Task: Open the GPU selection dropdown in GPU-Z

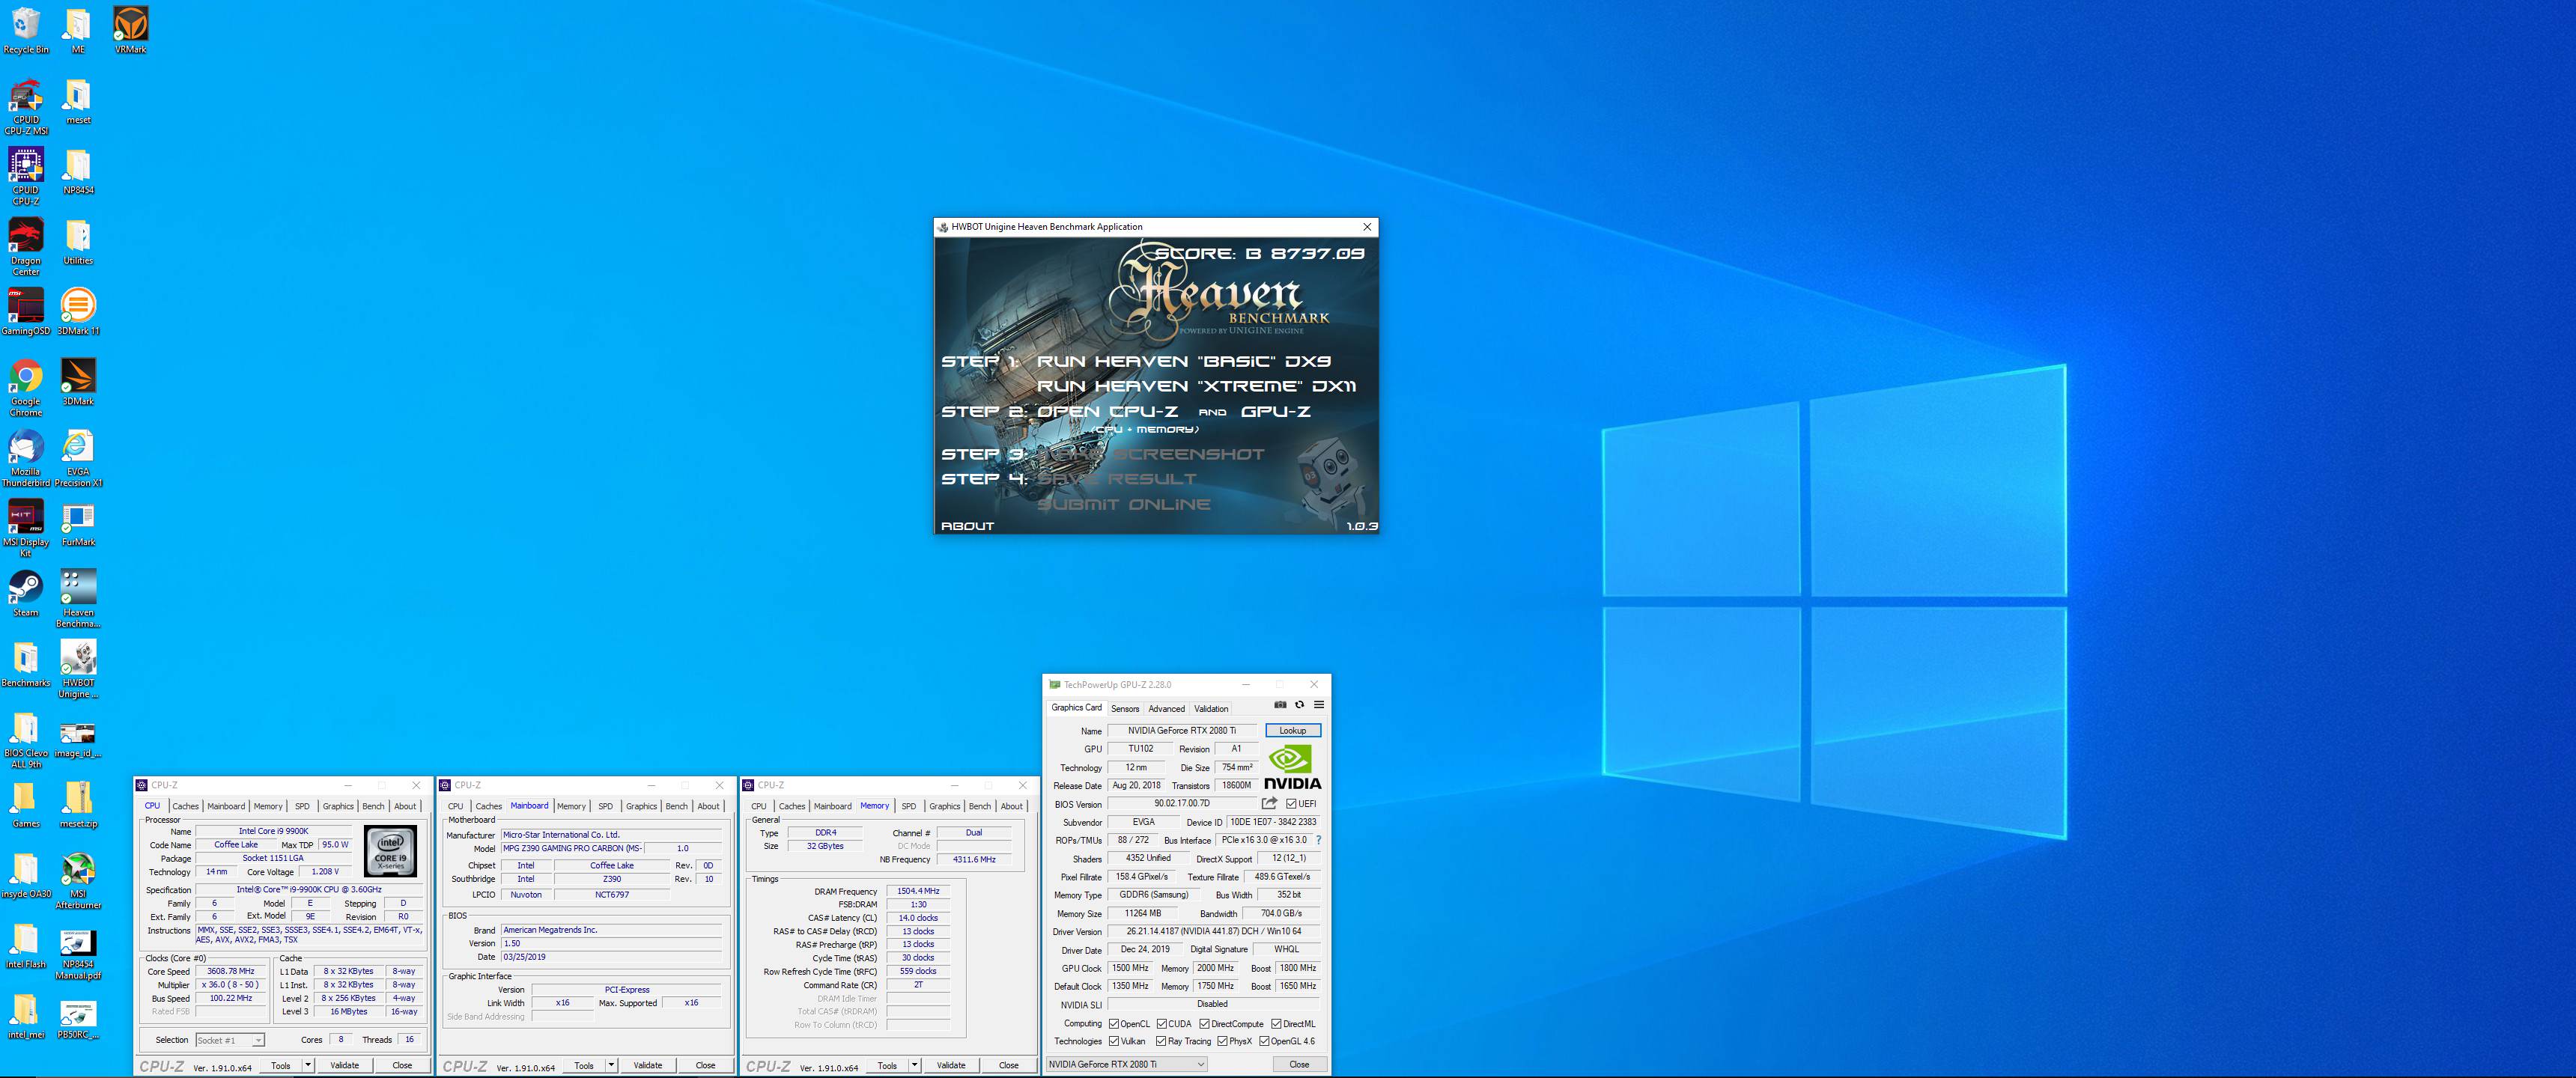Action: 1127,1064
